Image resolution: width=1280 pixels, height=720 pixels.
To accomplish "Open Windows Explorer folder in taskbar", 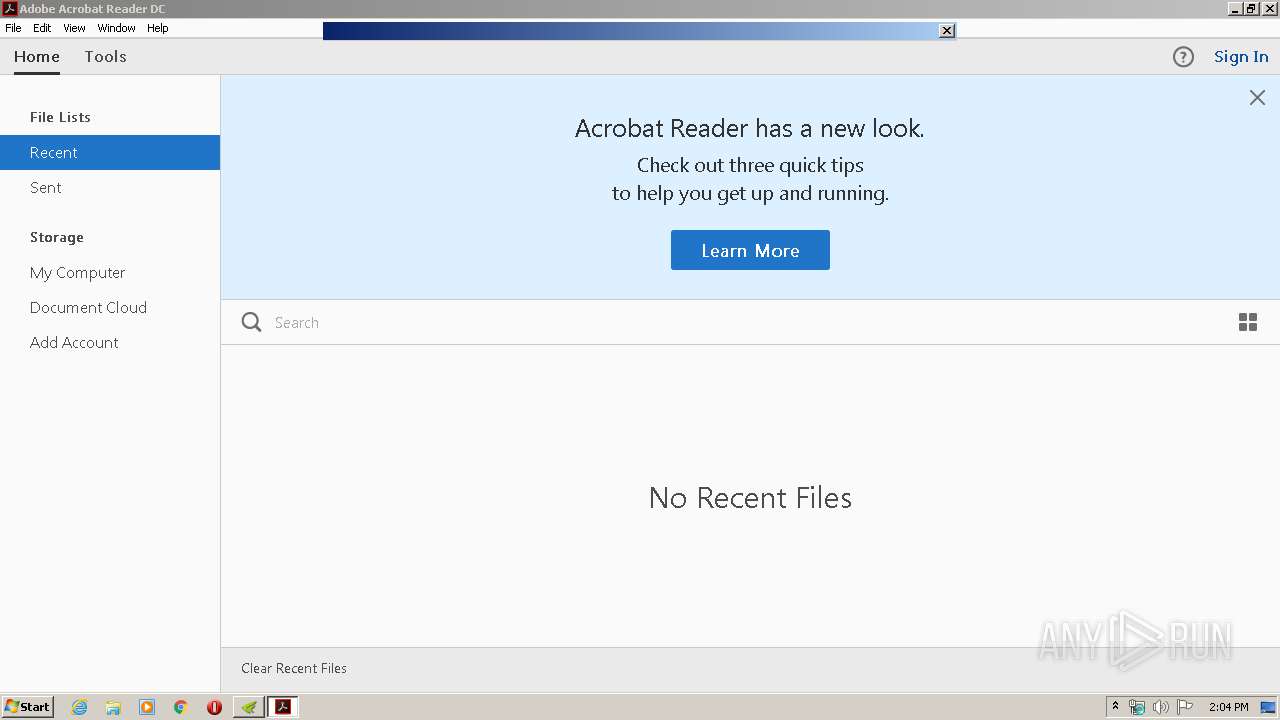I will (x=113, y=707).
